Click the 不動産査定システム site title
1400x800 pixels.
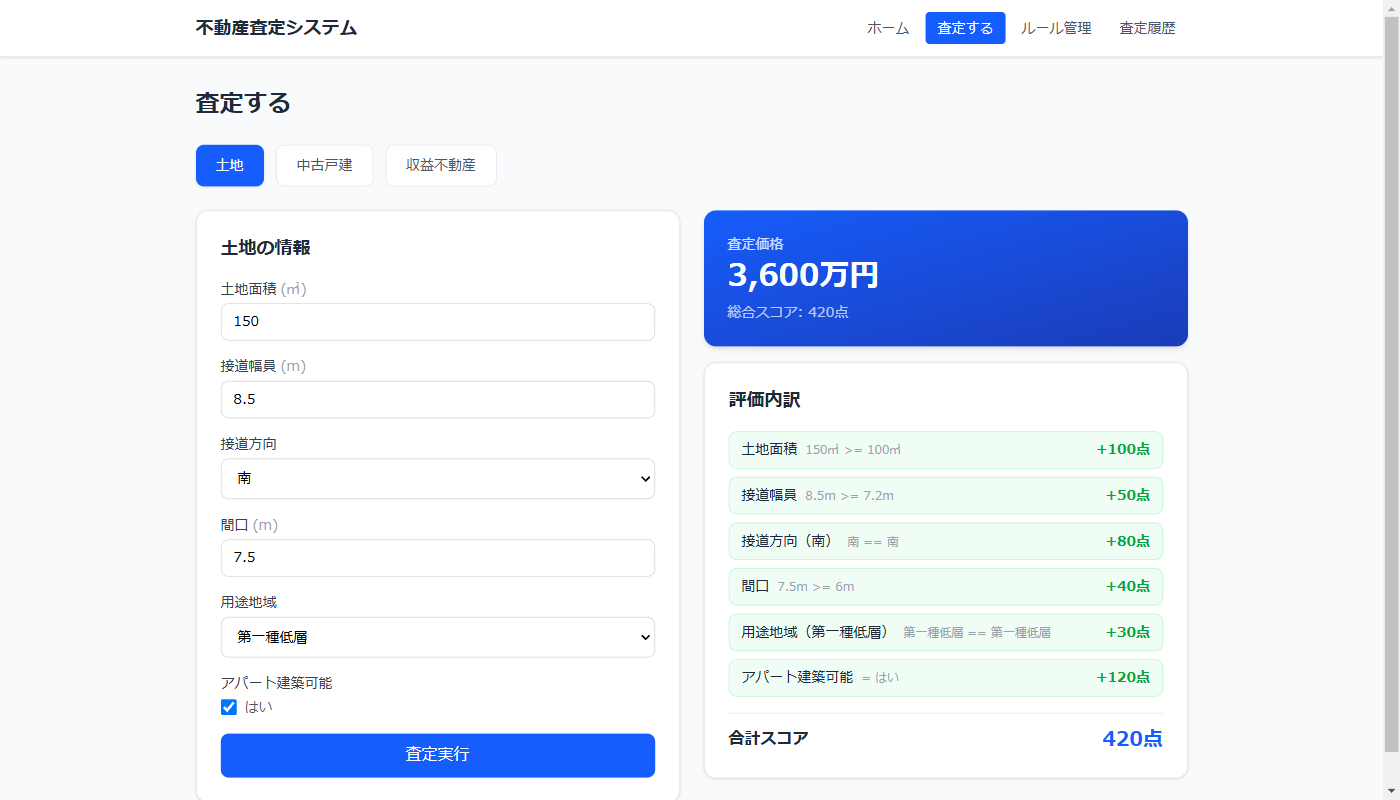pyautogui.click(x=276, y=28)
